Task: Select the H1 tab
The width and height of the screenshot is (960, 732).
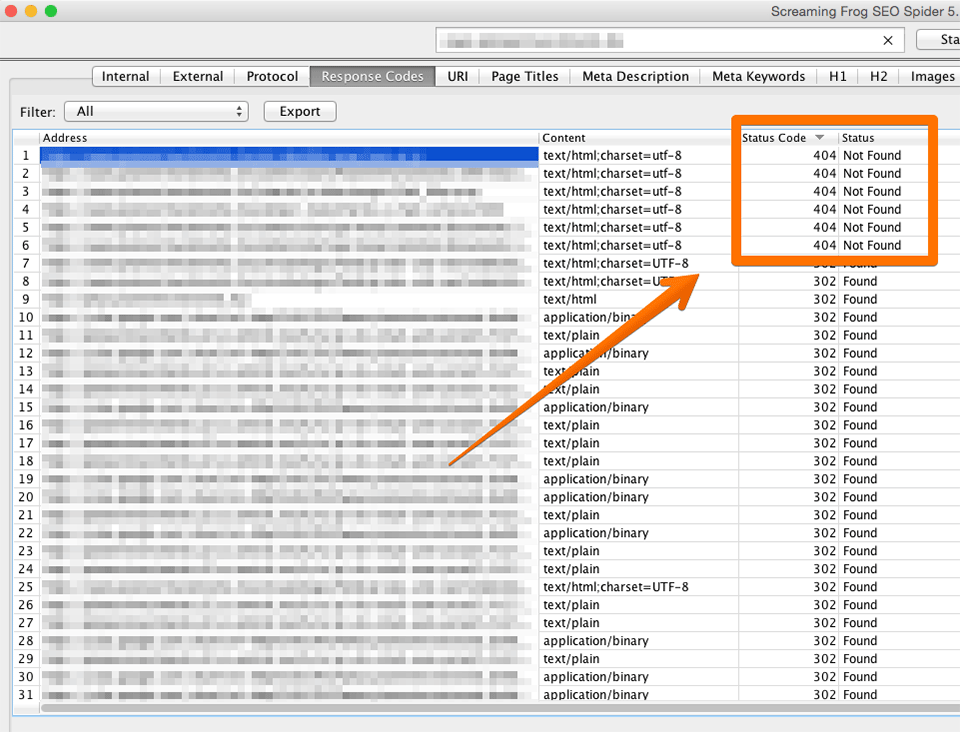Action: tap(837, 76)
